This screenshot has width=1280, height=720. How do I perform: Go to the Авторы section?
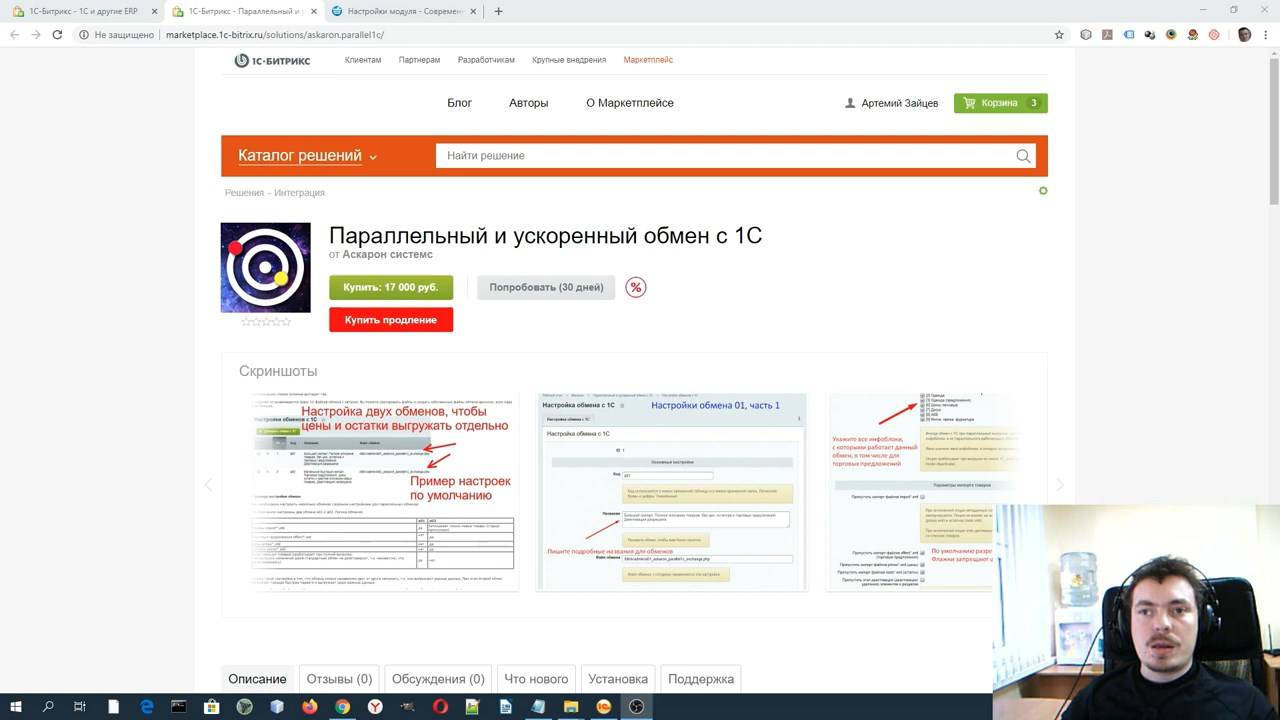coord(529,103)
